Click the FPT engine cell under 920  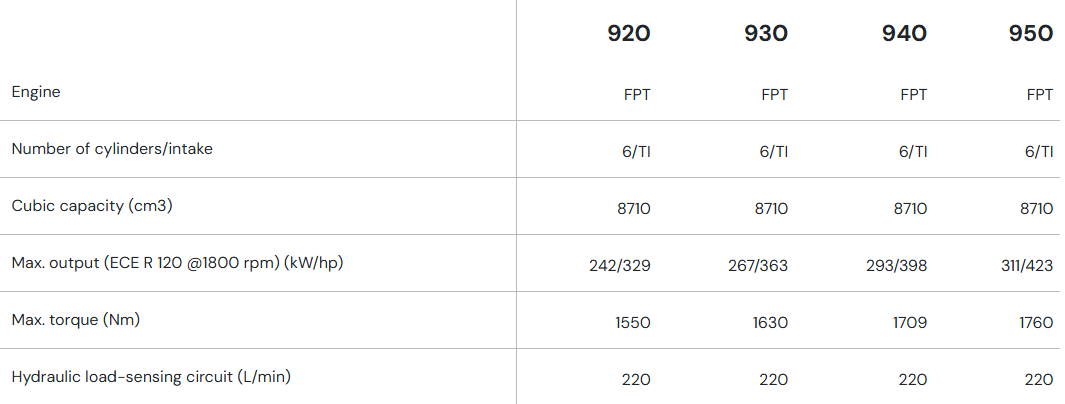click(637, 95)
